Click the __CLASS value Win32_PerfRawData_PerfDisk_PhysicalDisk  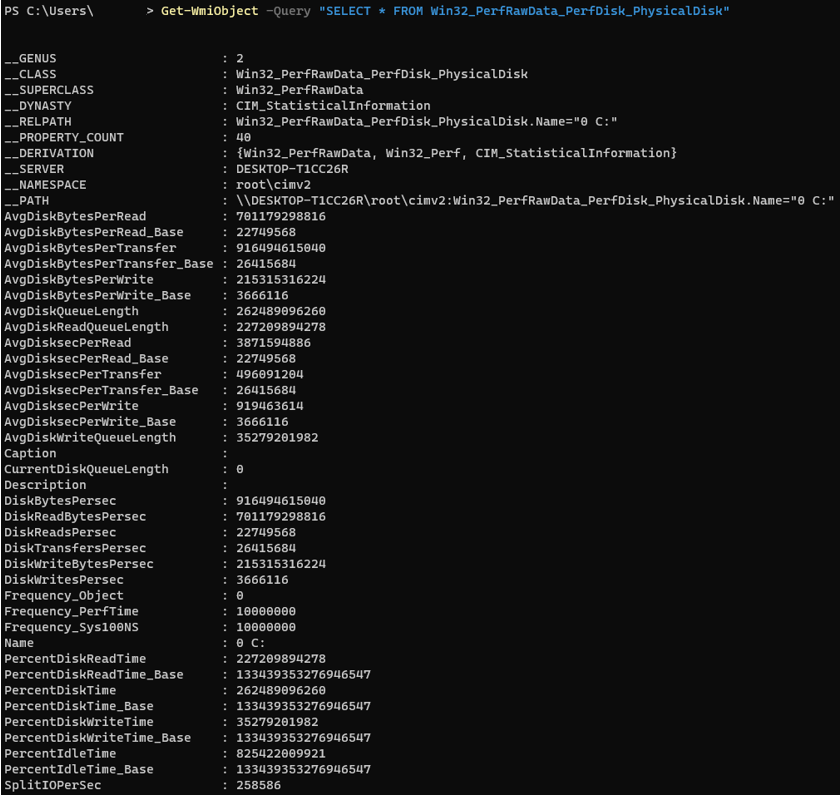(382, 74)
